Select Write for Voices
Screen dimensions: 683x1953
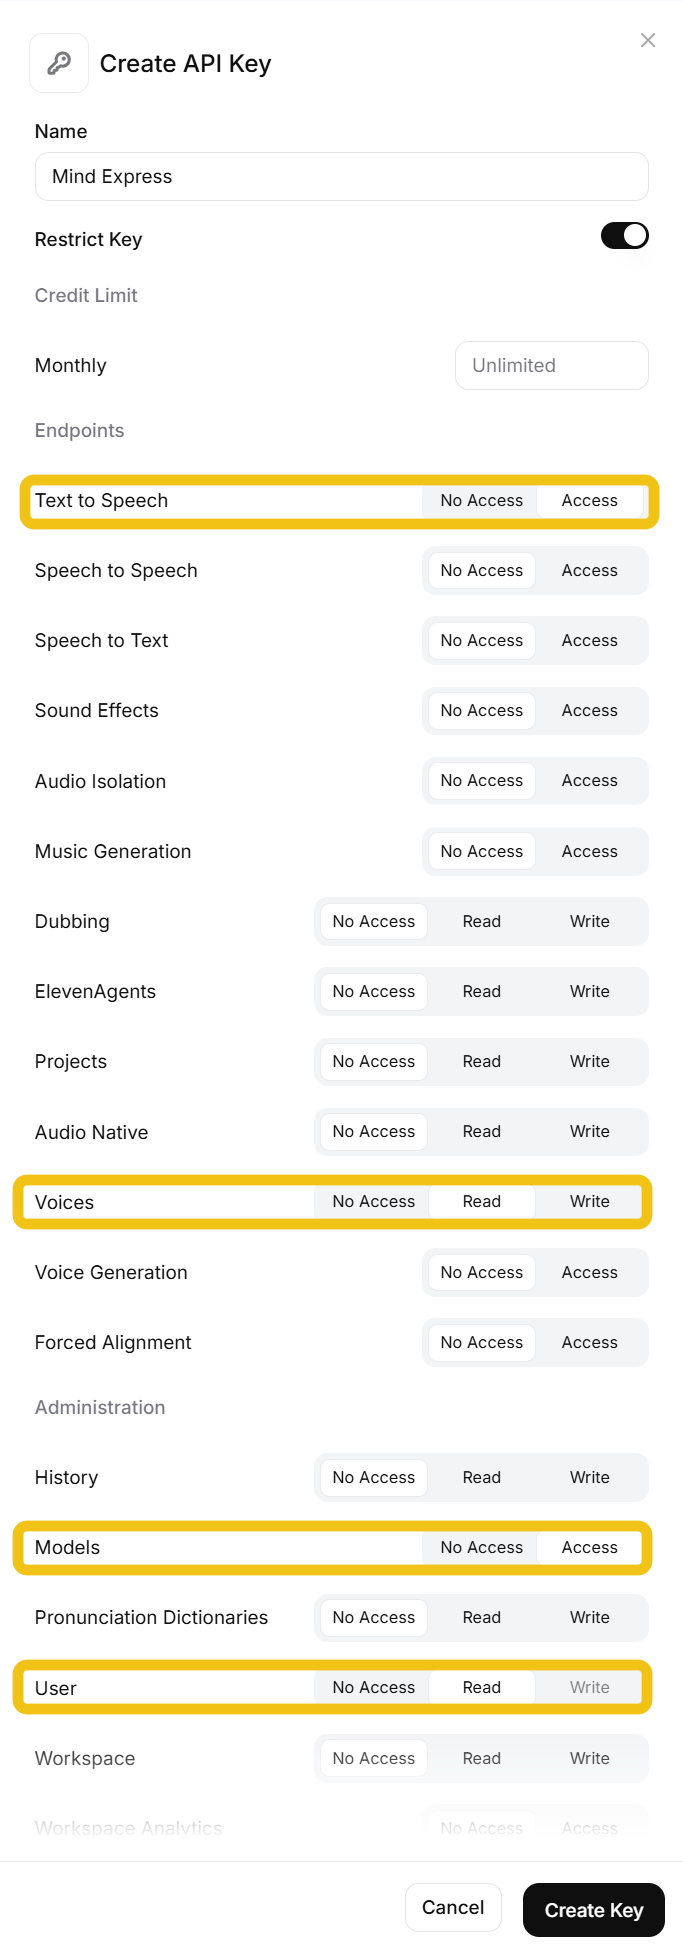590,1202
